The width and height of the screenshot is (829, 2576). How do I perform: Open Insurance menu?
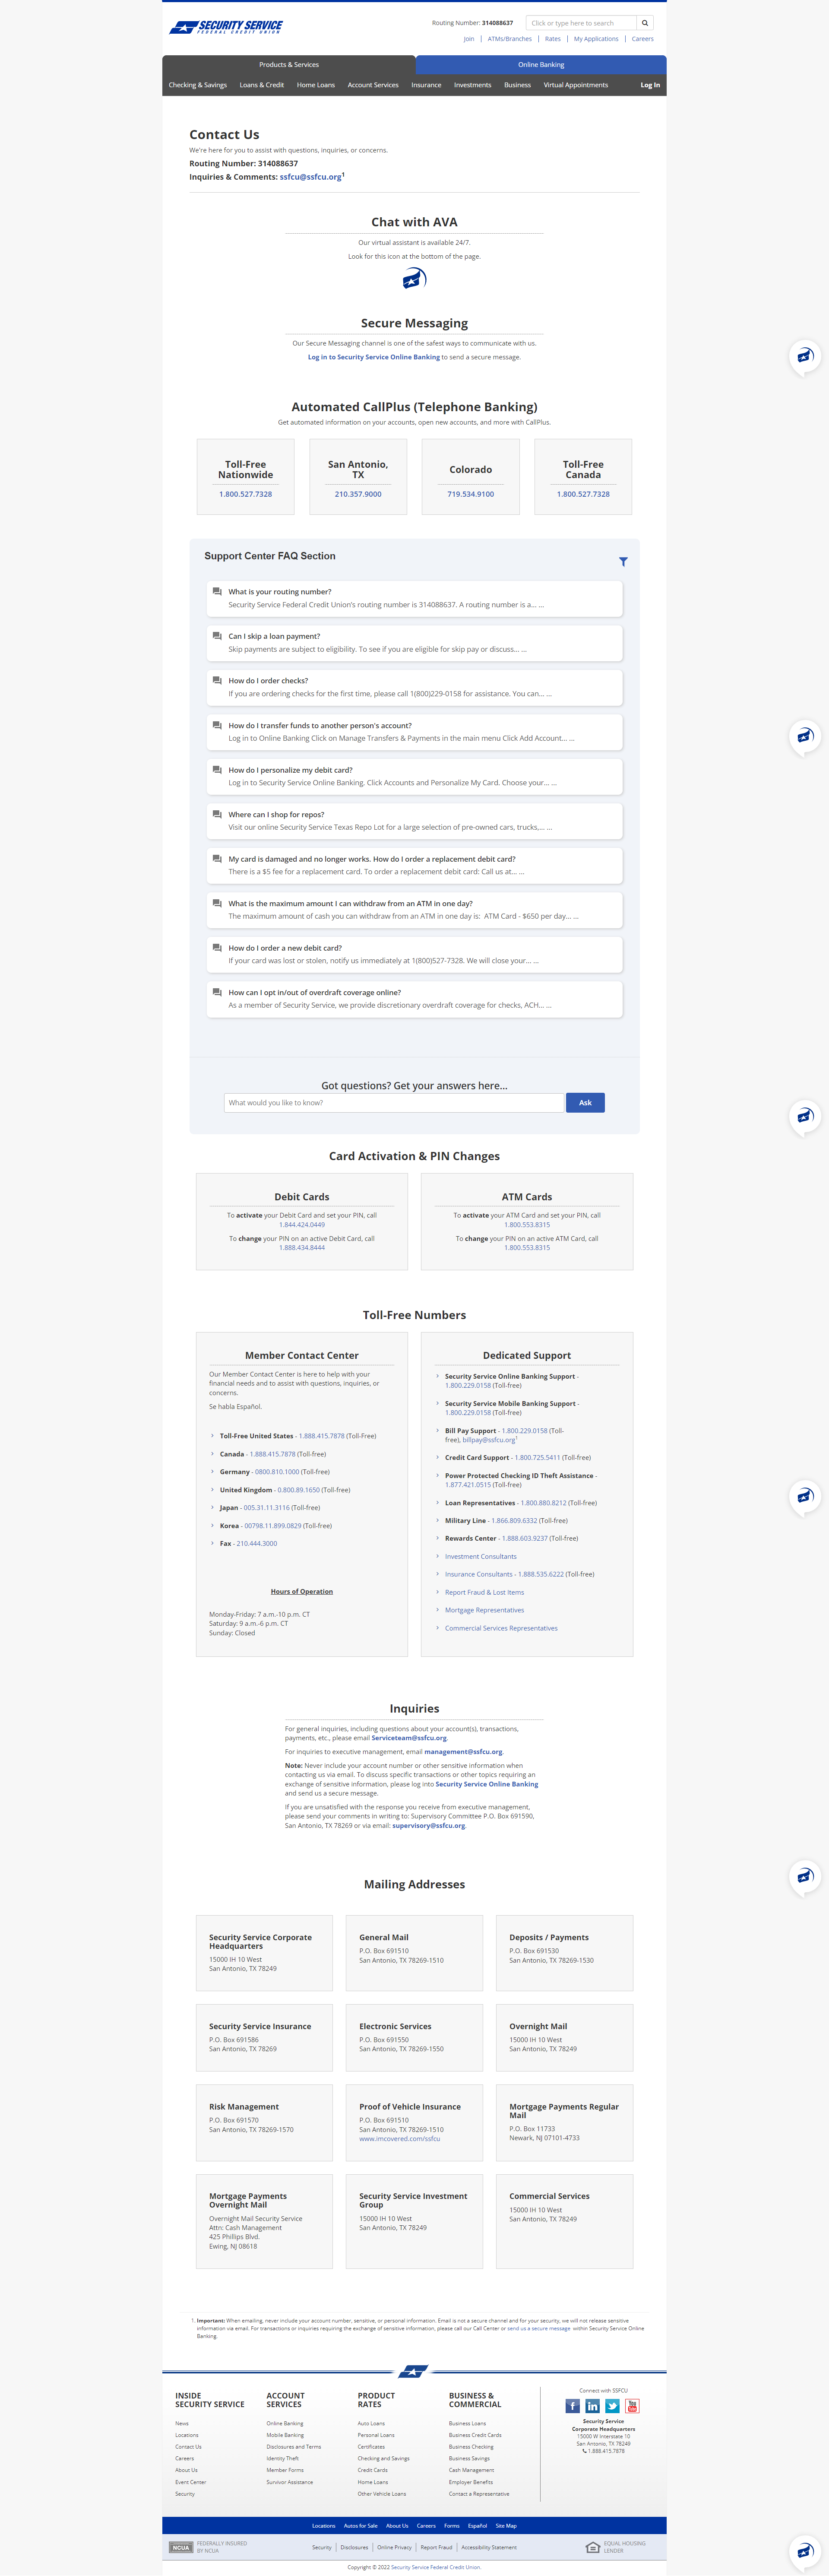click(x=426, y=85)
